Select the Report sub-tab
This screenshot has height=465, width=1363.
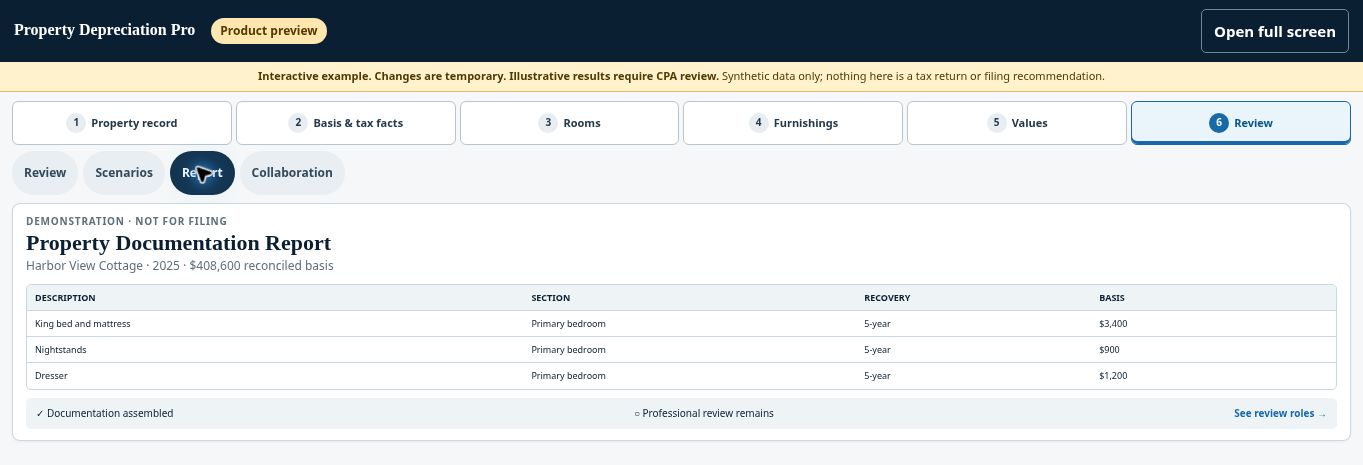[202, 173]
